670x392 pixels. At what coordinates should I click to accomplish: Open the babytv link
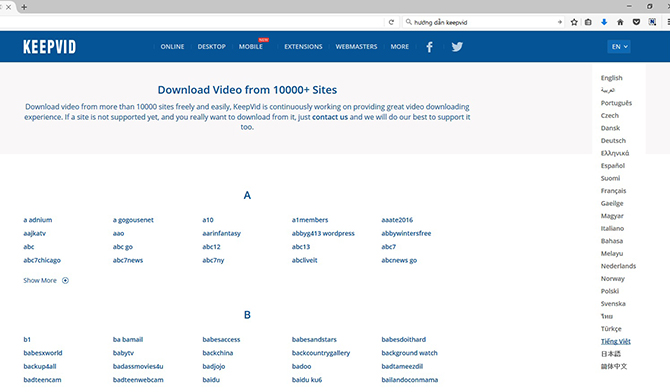123,353
